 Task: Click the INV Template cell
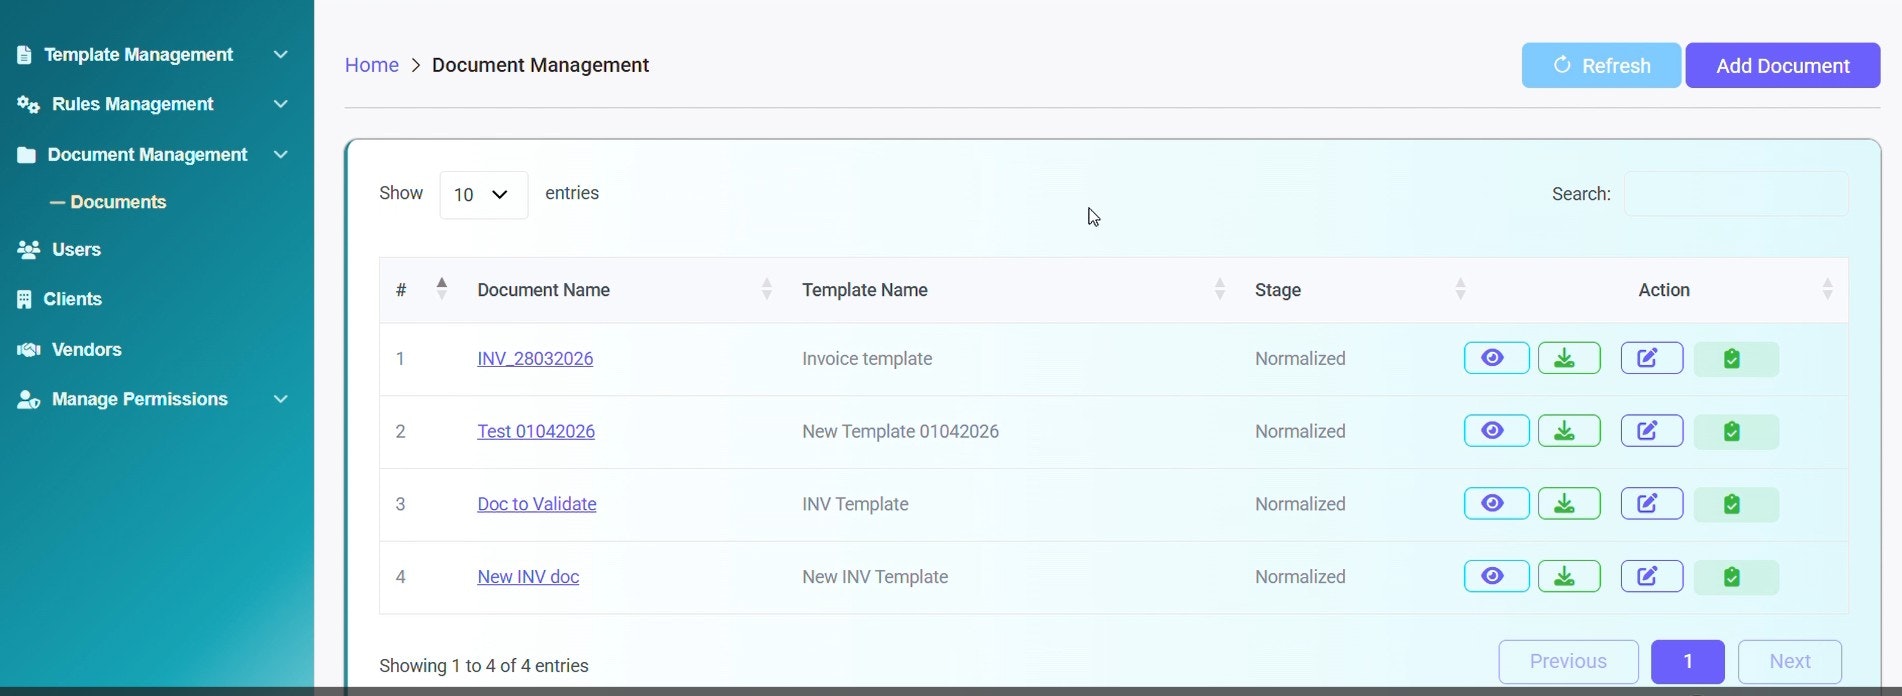tap(855, 504)
